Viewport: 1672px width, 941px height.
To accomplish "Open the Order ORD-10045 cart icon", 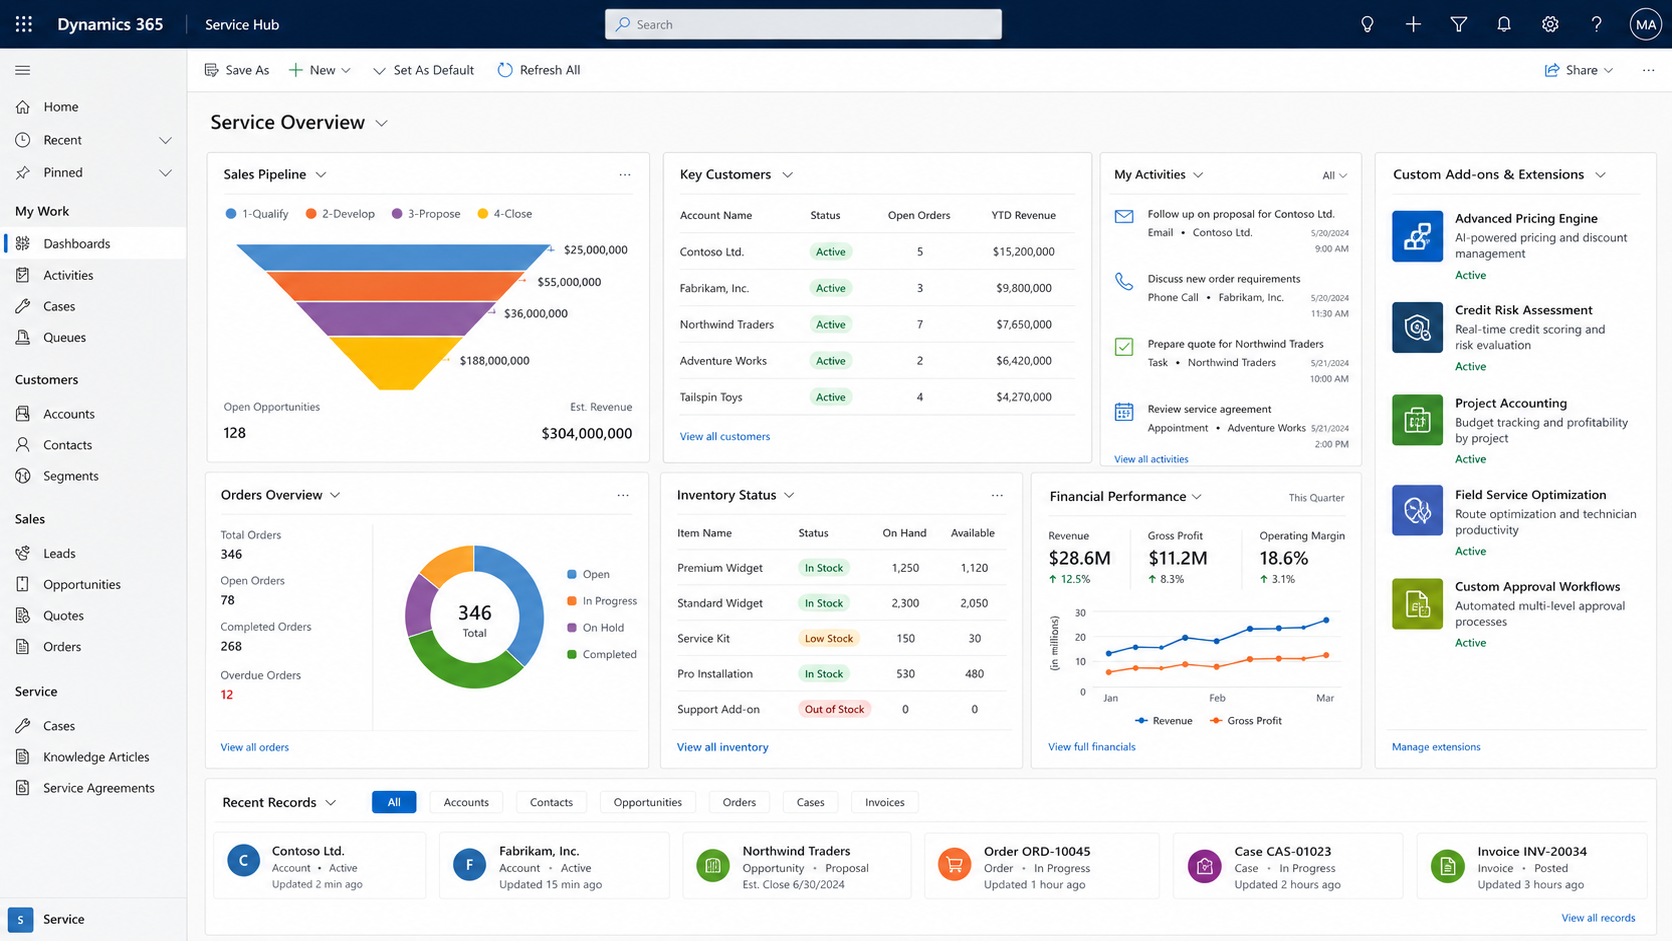I will click(x=954, y=864).
